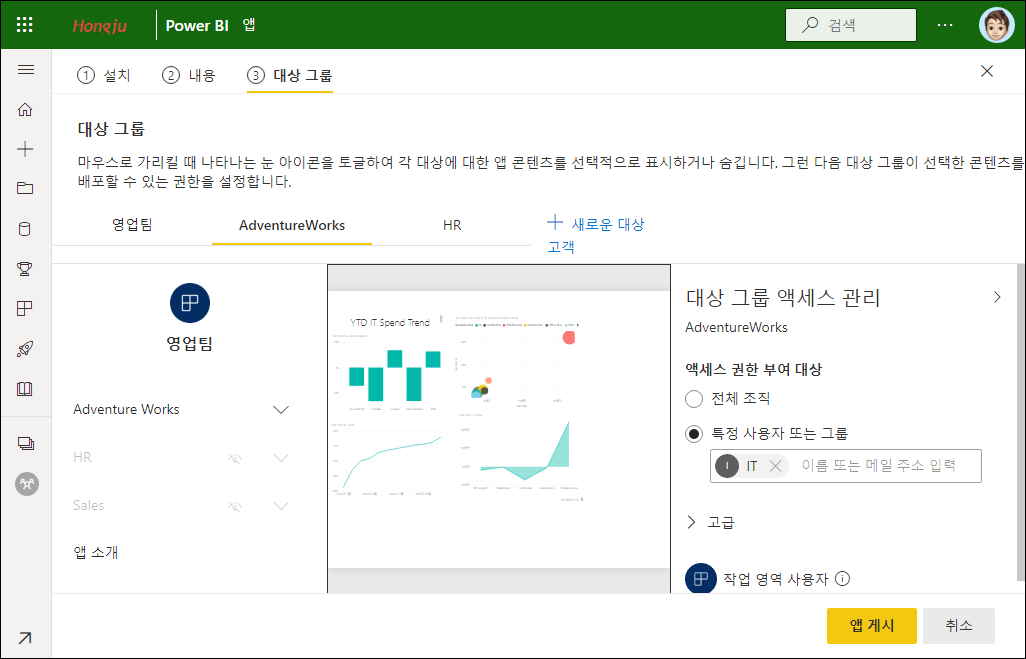The width and height of the screenshot is (1026, 659).
Task: Open the current workspace people icon
Action: 27,484
